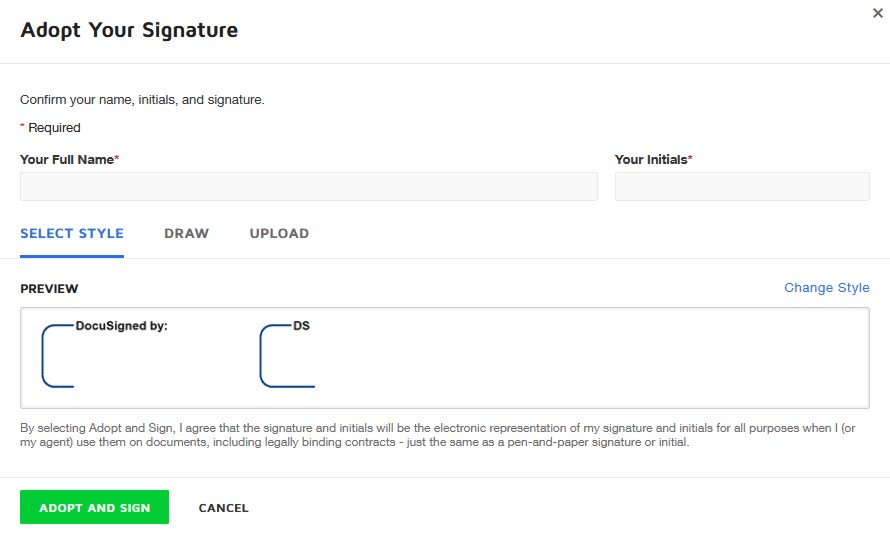Click the Your Full Name input field
The image size is (890, 535).
[x=308, y=187]
